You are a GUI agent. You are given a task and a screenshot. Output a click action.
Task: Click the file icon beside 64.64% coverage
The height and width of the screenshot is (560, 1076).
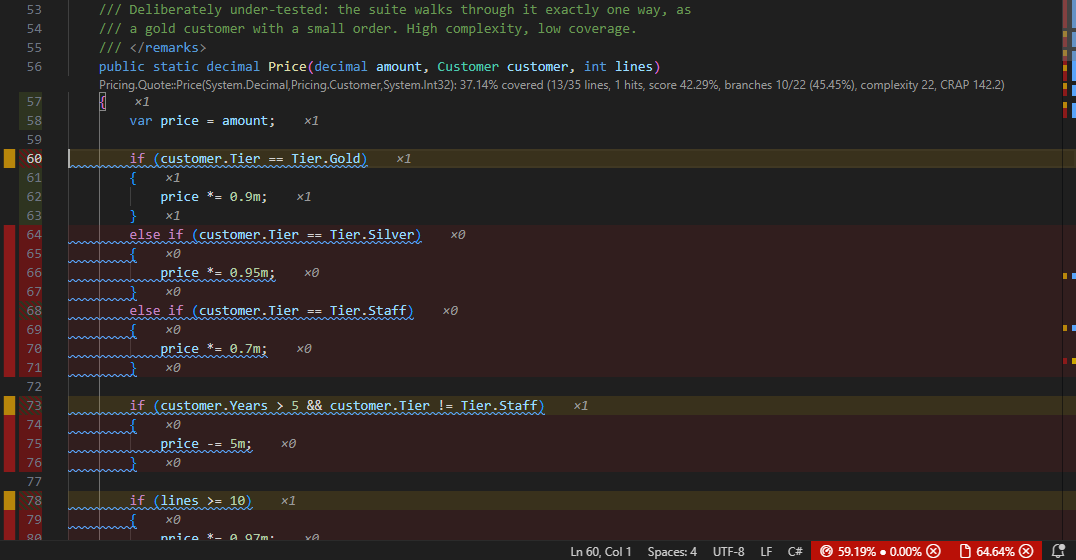pyautogui.click(x=965, y=551)
